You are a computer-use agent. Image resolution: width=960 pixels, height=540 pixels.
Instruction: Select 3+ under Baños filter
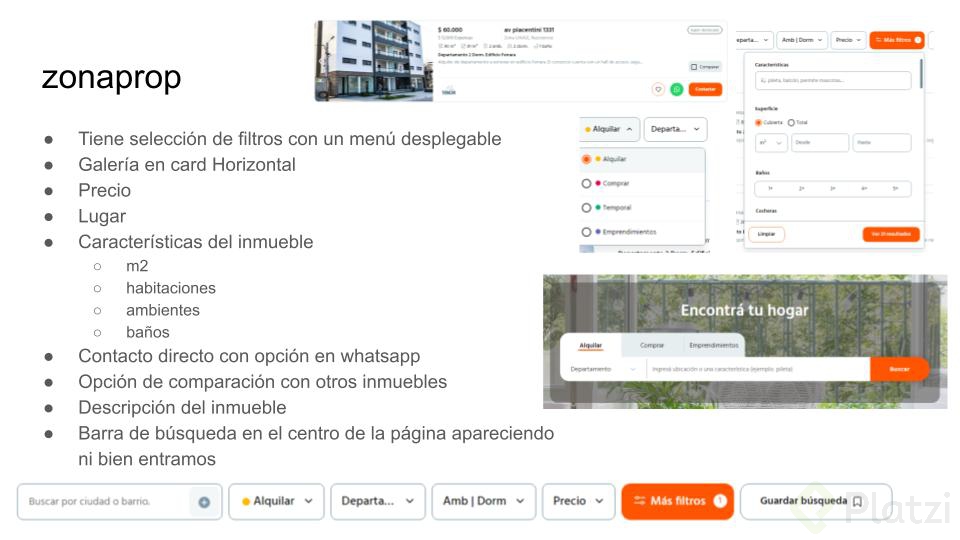[833, 189]
